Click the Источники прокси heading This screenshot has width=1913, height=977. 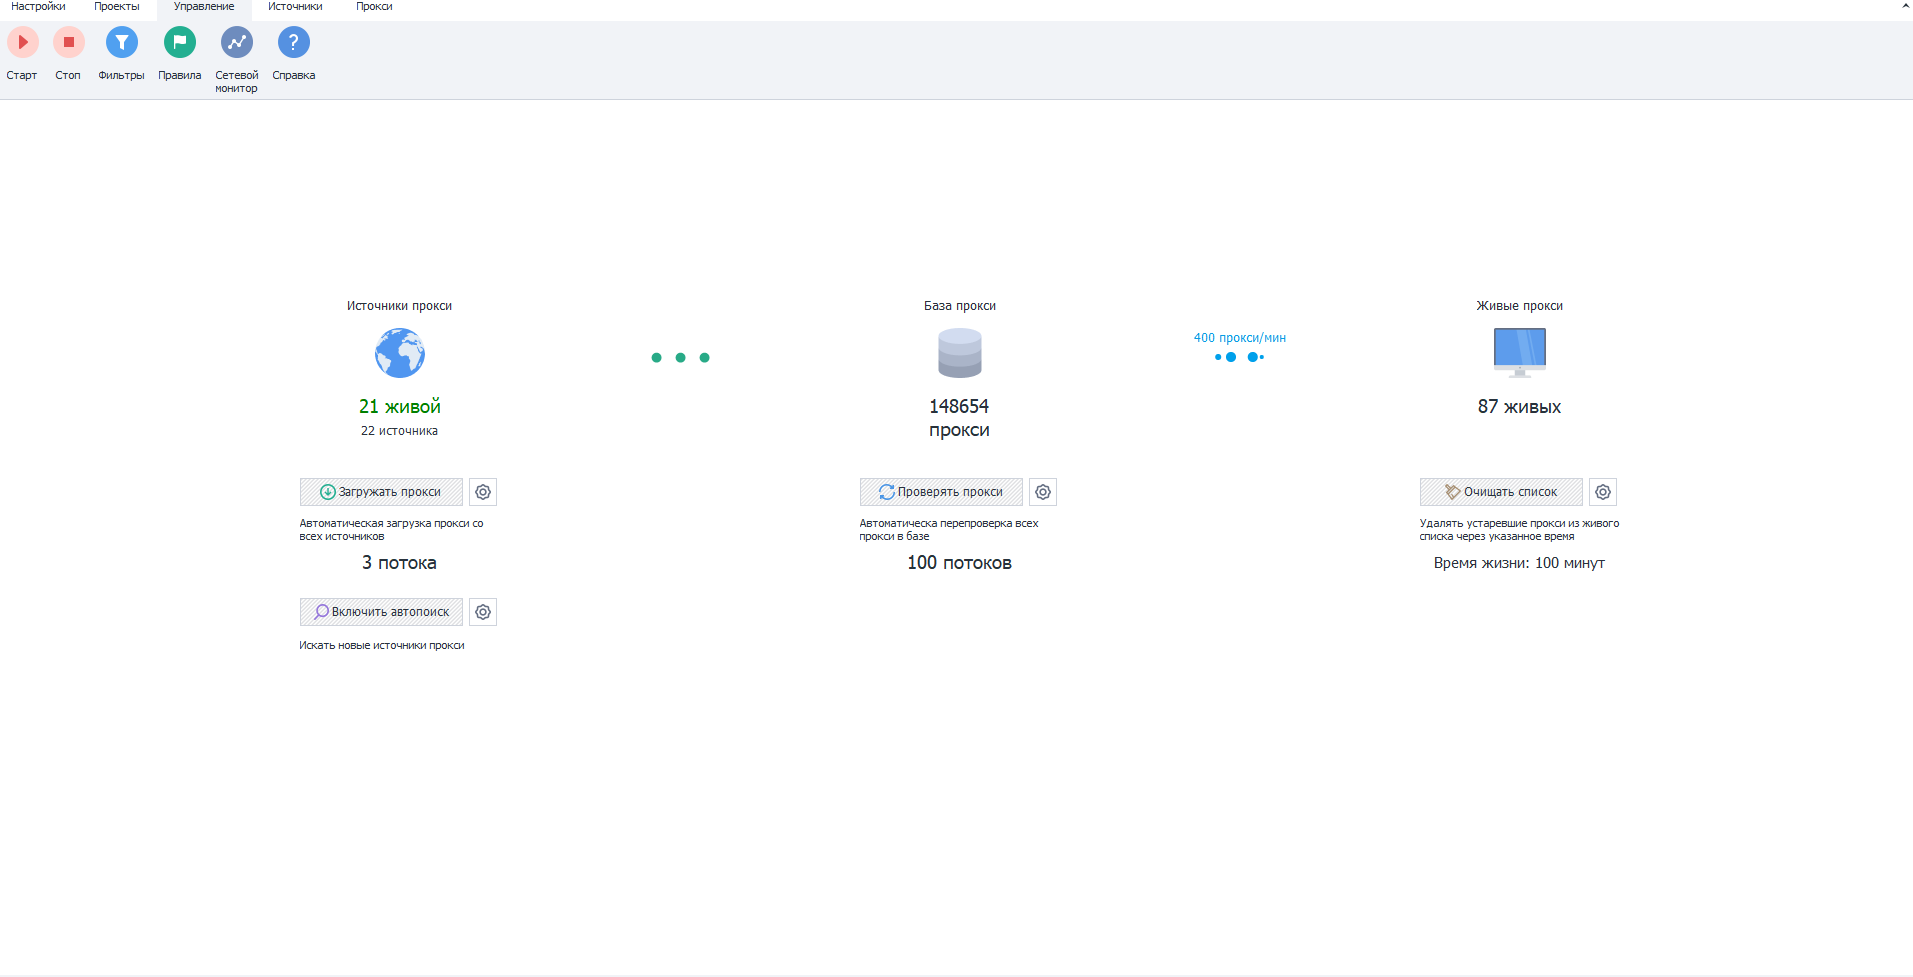[399, 306]
